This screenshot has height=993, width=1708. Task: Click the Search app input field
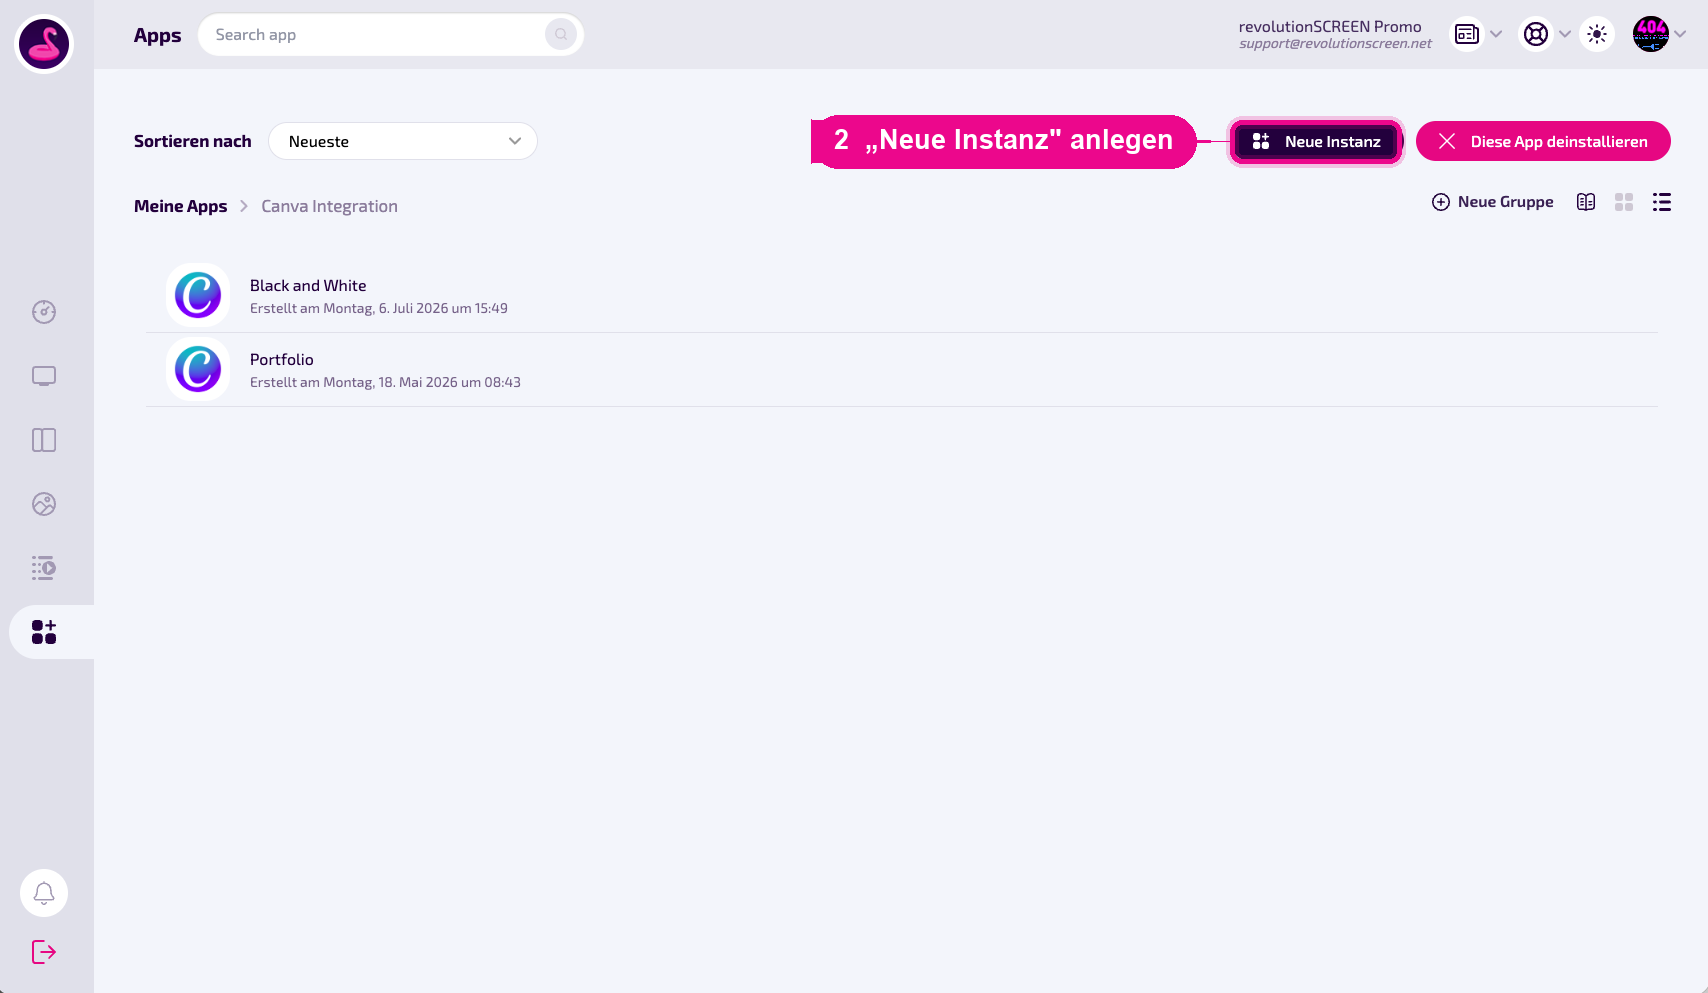[390, 35]
